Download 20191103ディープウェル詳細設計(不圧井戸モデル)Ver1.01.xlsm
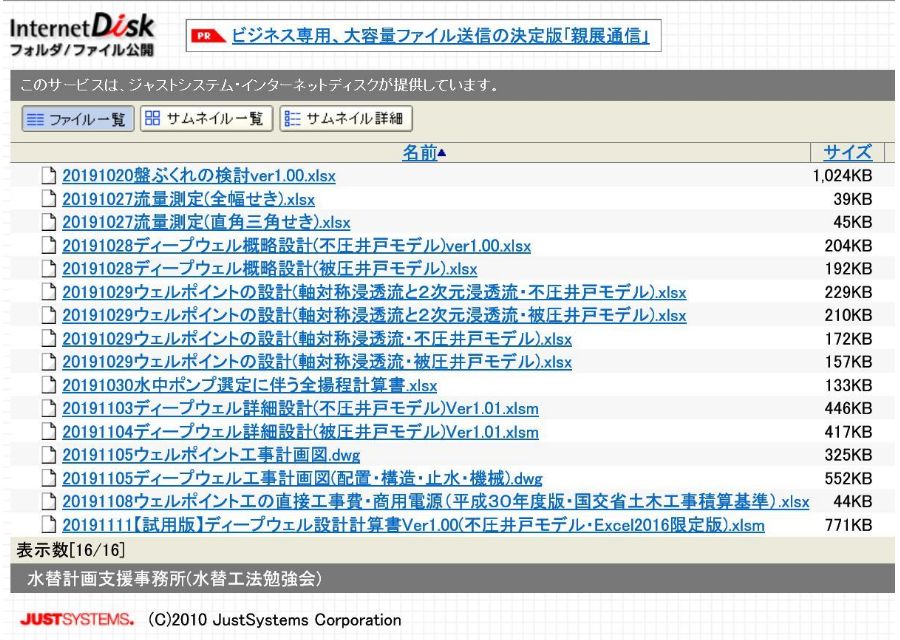The image size is (900, 640). [300, 409]
